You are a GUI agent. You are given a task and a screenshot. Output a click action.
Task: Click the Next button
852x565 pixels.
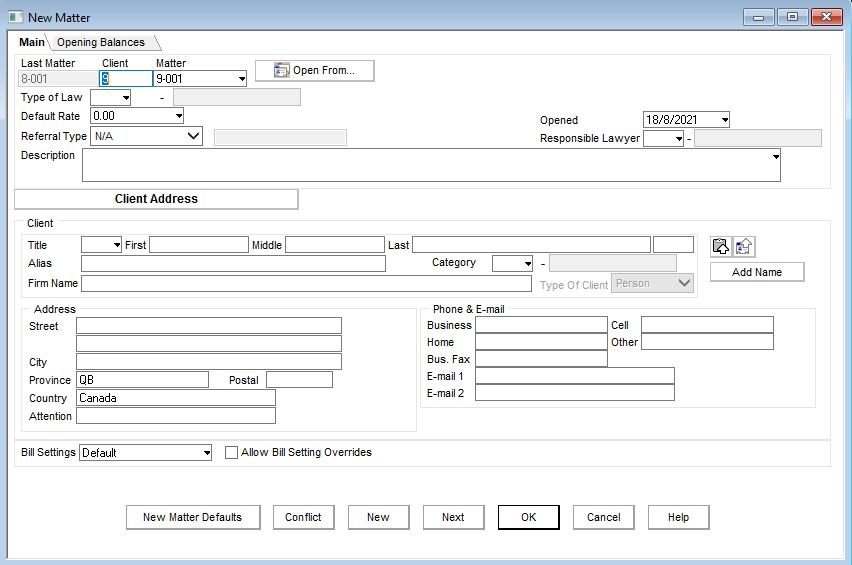453,517
